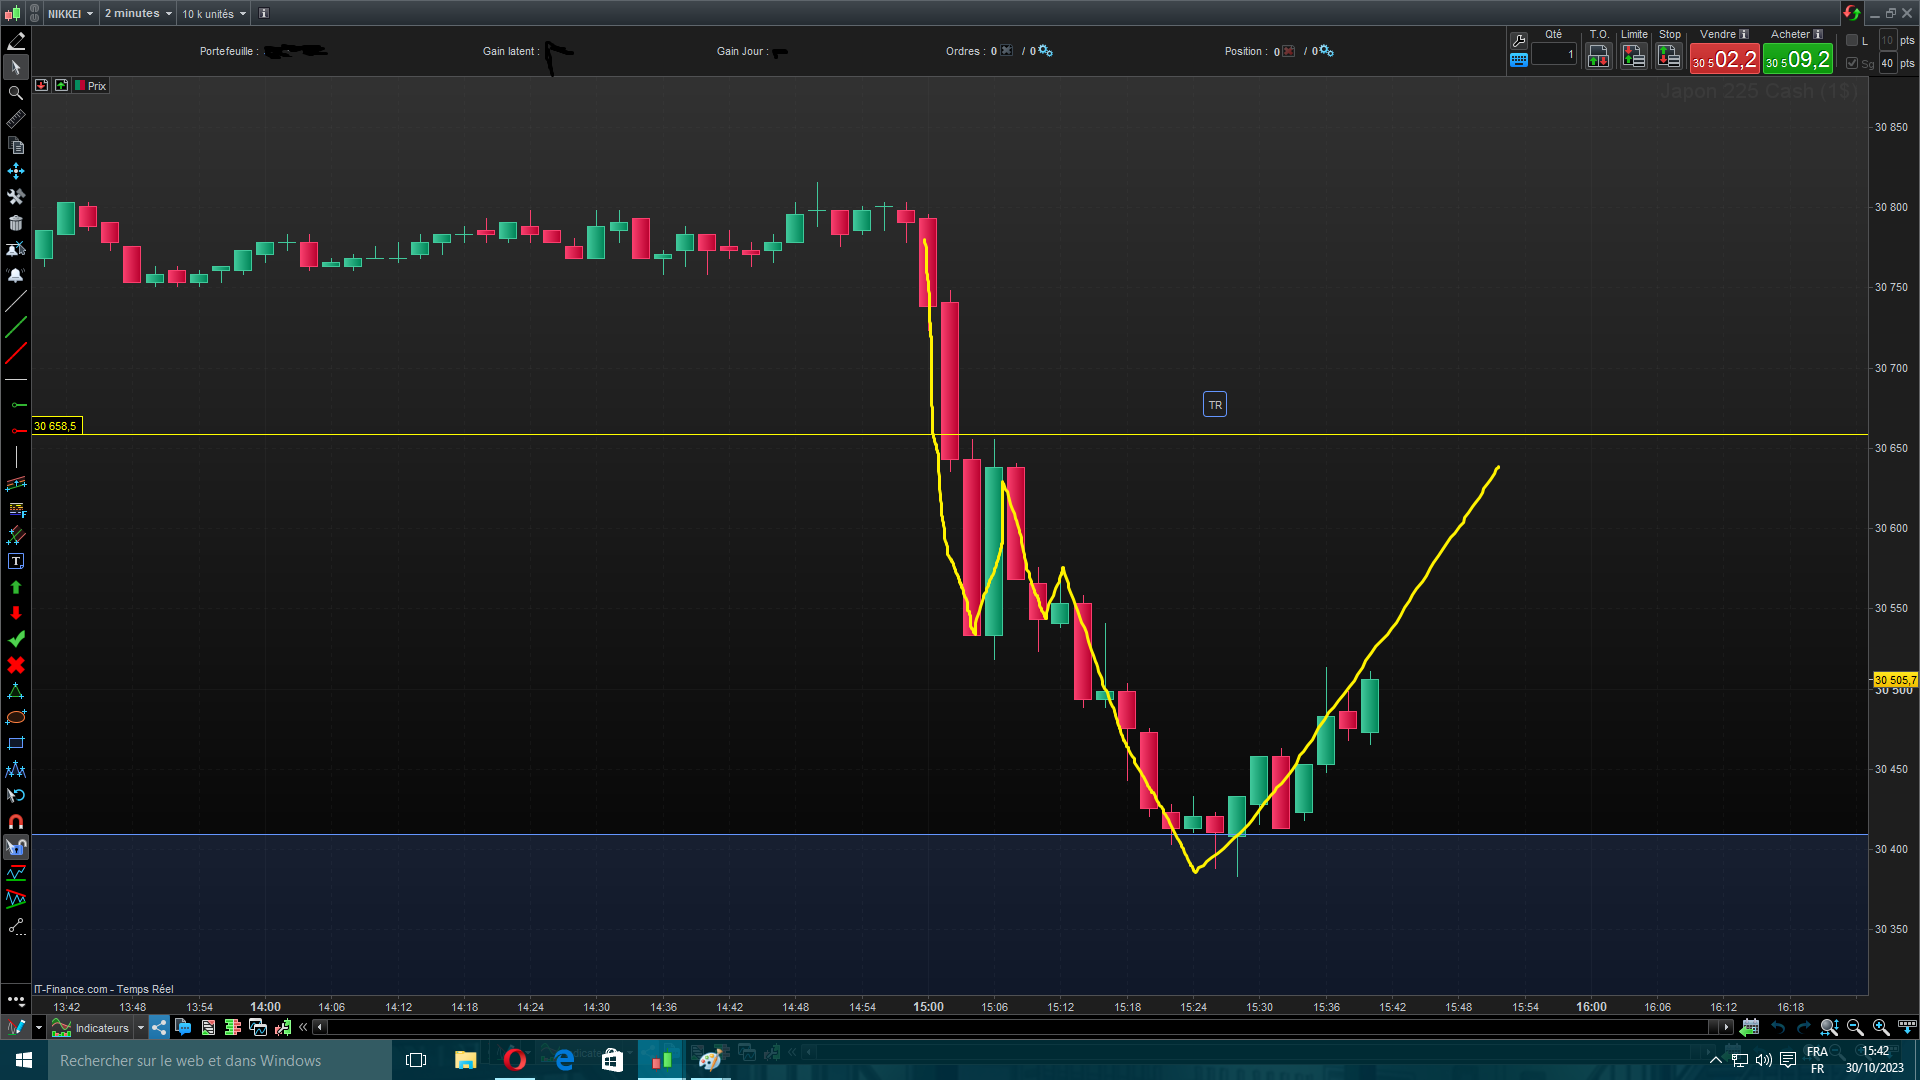This screenshot has height=1080, width=1920.
Task: Open the 2 minutes timeframe dropdown
Action: point(138,13)
